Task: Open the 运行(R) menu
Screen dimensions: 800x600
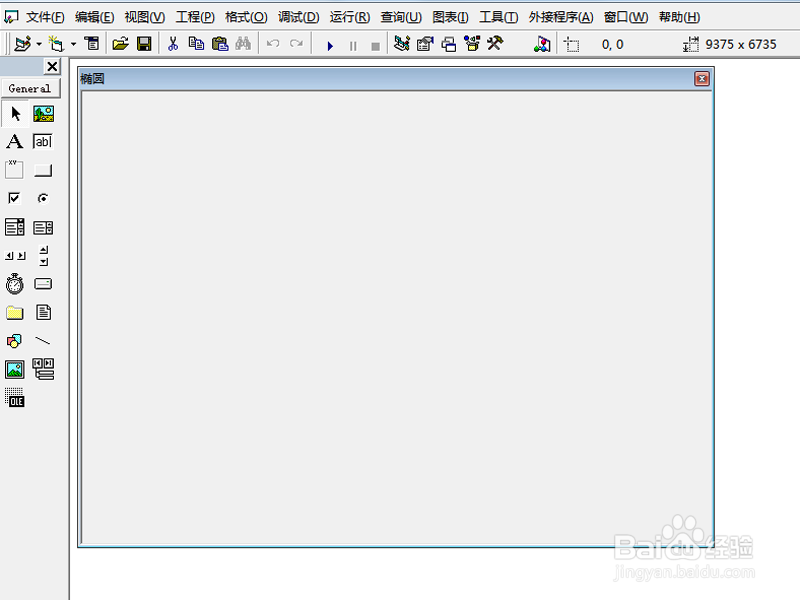Action: [x=349, y=17]
